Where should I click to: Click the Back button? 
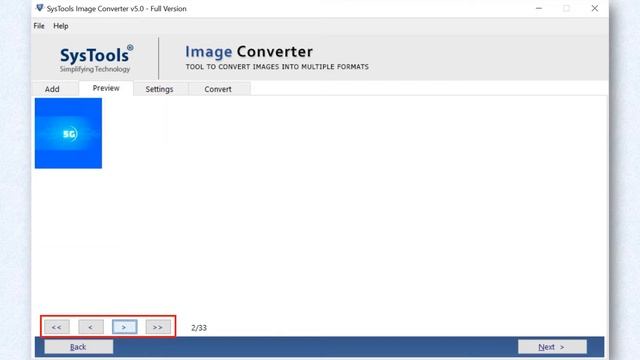[78, 347]
